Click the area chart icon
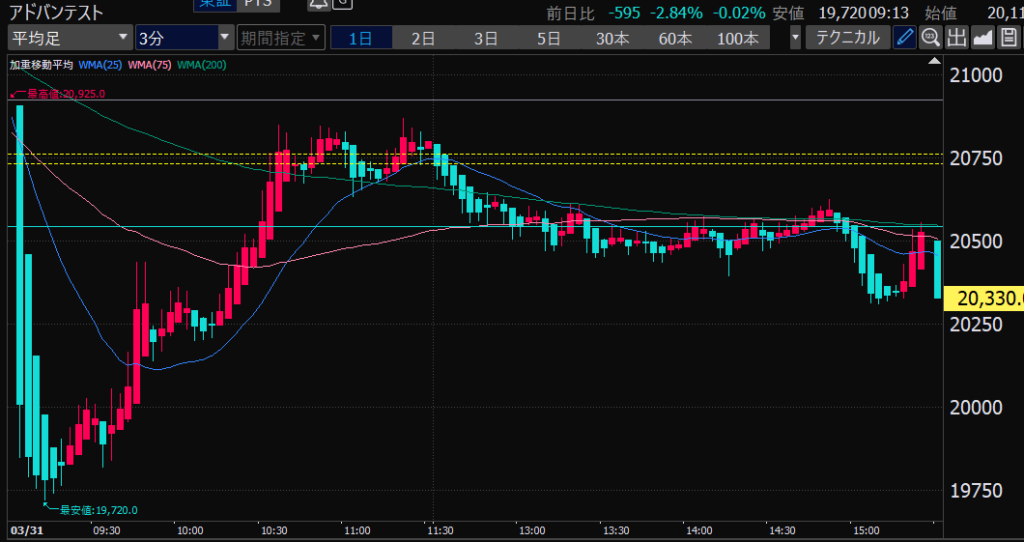Screen dimensions: 1024x542 click(x=982, y=38)
